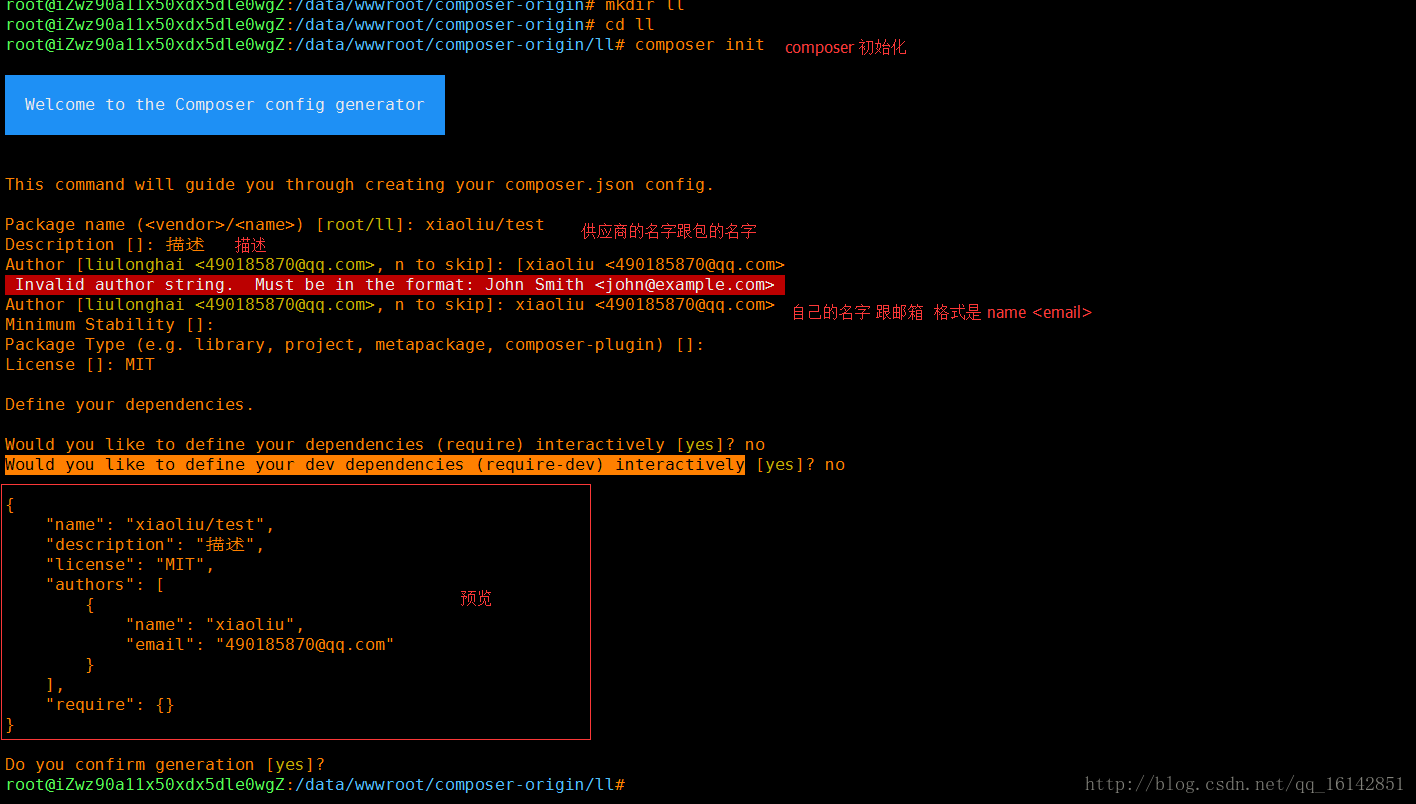
Task: Click the highlighted 'require-dev' dependencies question
Action: tap(375, 465)
